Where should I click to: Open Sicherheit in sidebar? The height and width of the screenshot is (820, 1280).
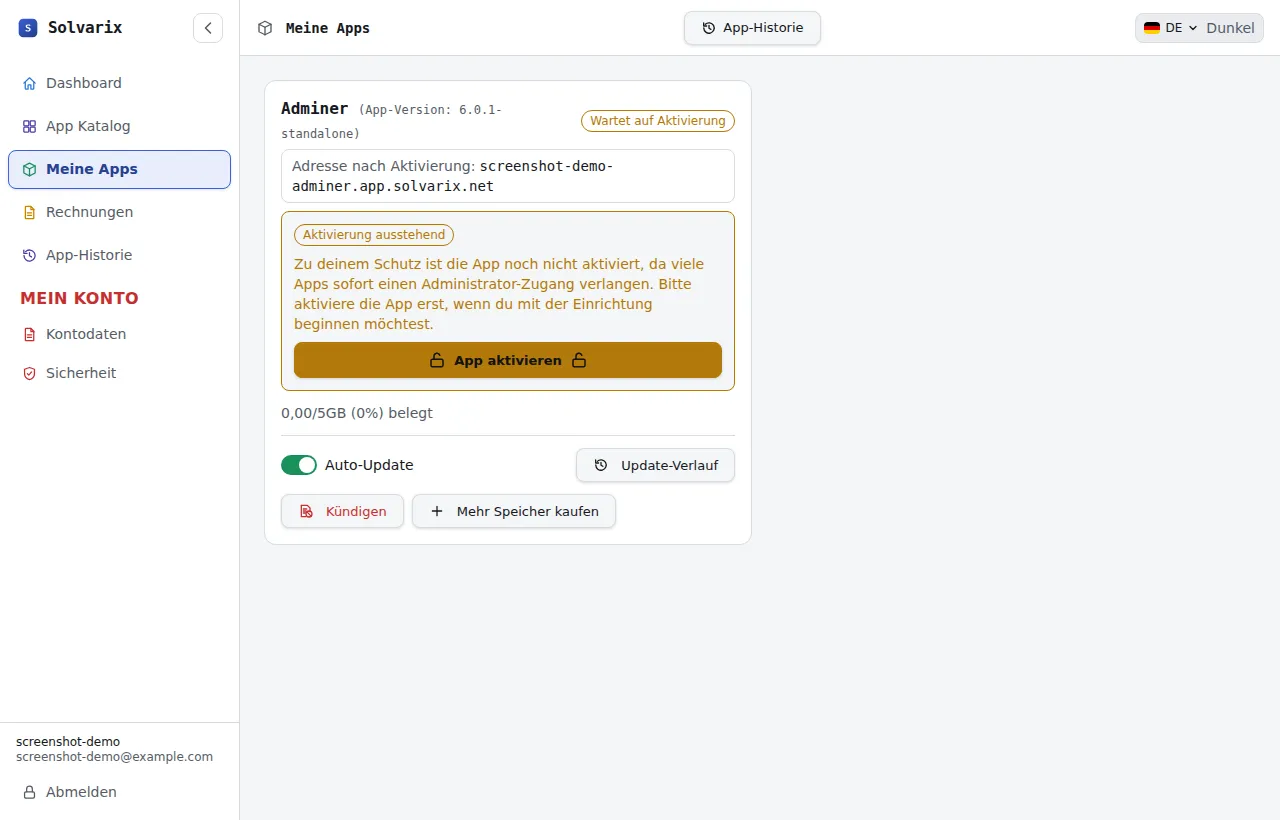(119, 373)
